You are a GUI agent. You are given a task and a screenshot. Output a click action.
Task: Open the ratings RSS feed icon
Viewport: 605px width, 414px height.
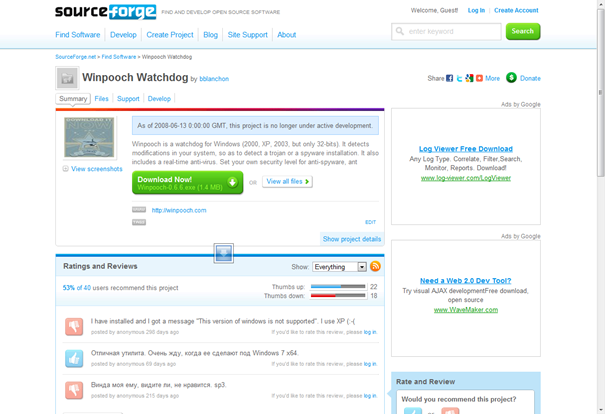(375, 266)
